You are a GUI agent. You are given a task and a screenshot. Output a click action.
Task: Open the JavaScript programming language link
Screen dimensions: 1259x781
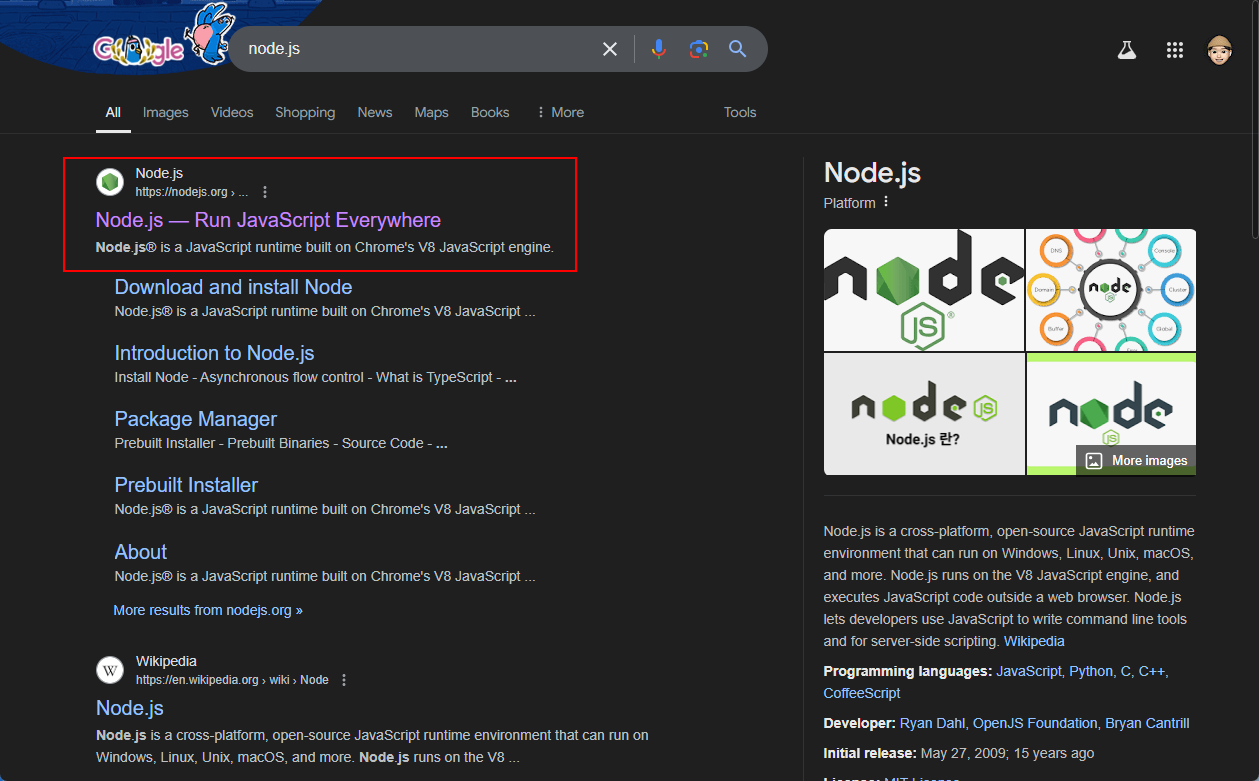(1028, 671)
